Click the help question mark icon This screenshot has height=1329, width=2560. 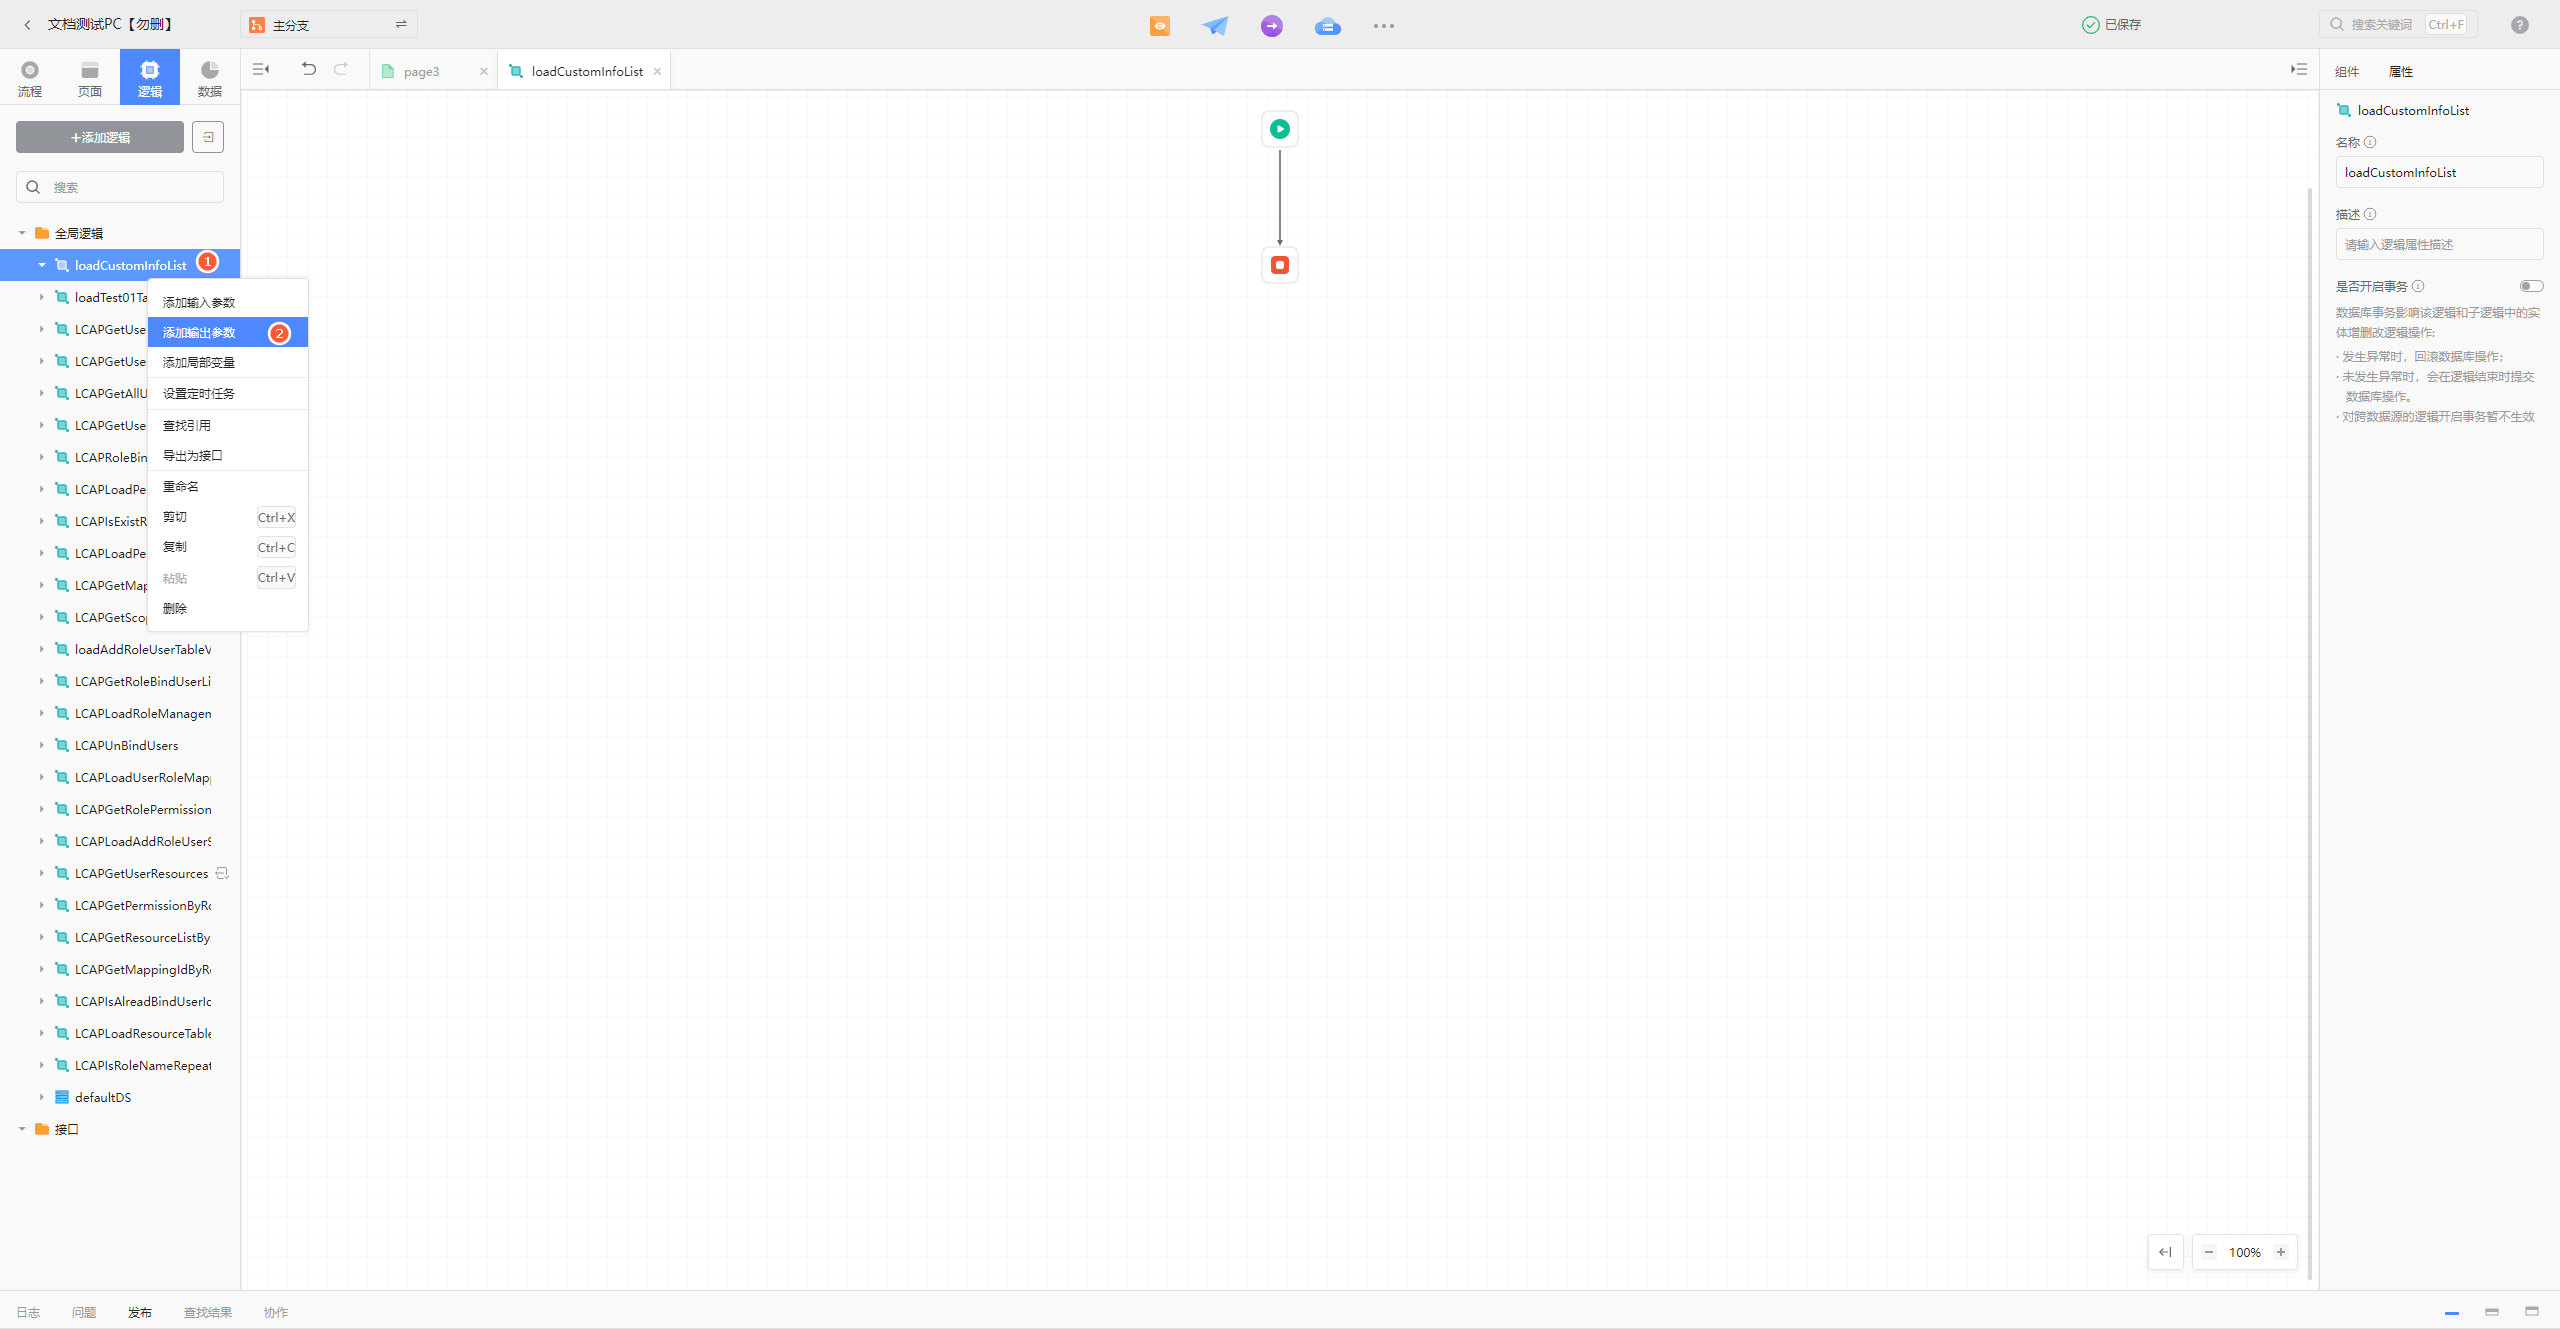2520,25
